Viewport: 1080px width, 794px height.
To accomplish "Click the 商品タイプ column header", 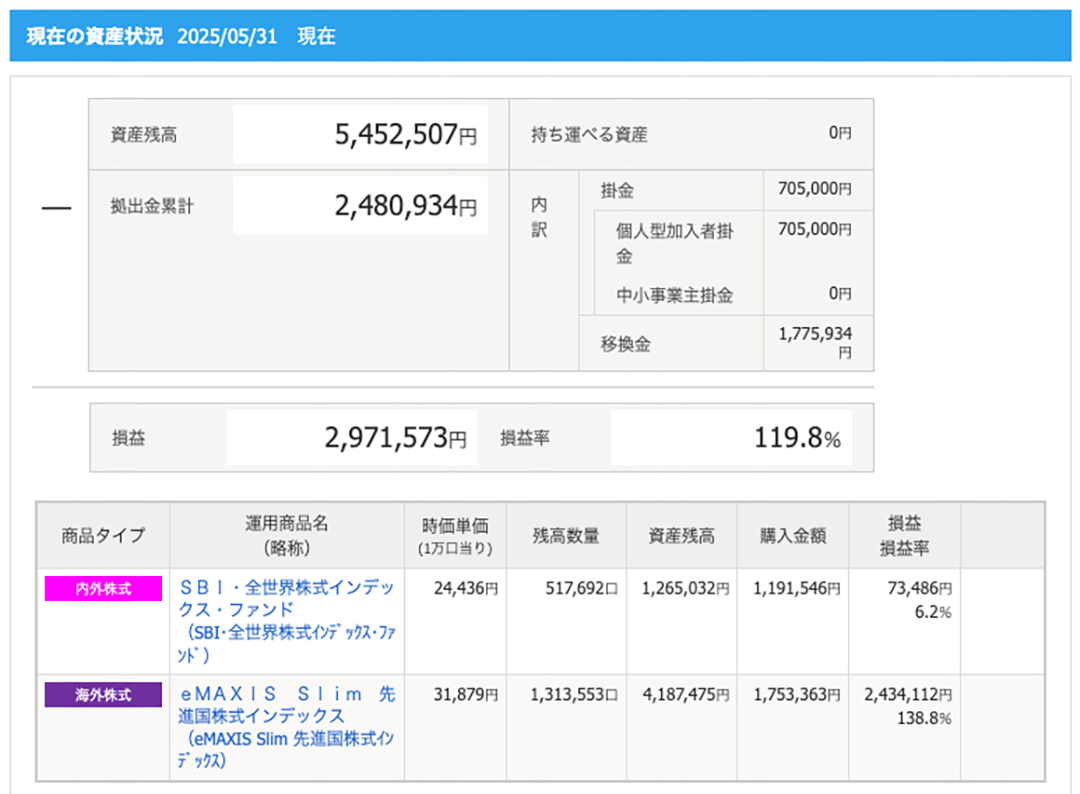I will [x=103, y=536].
